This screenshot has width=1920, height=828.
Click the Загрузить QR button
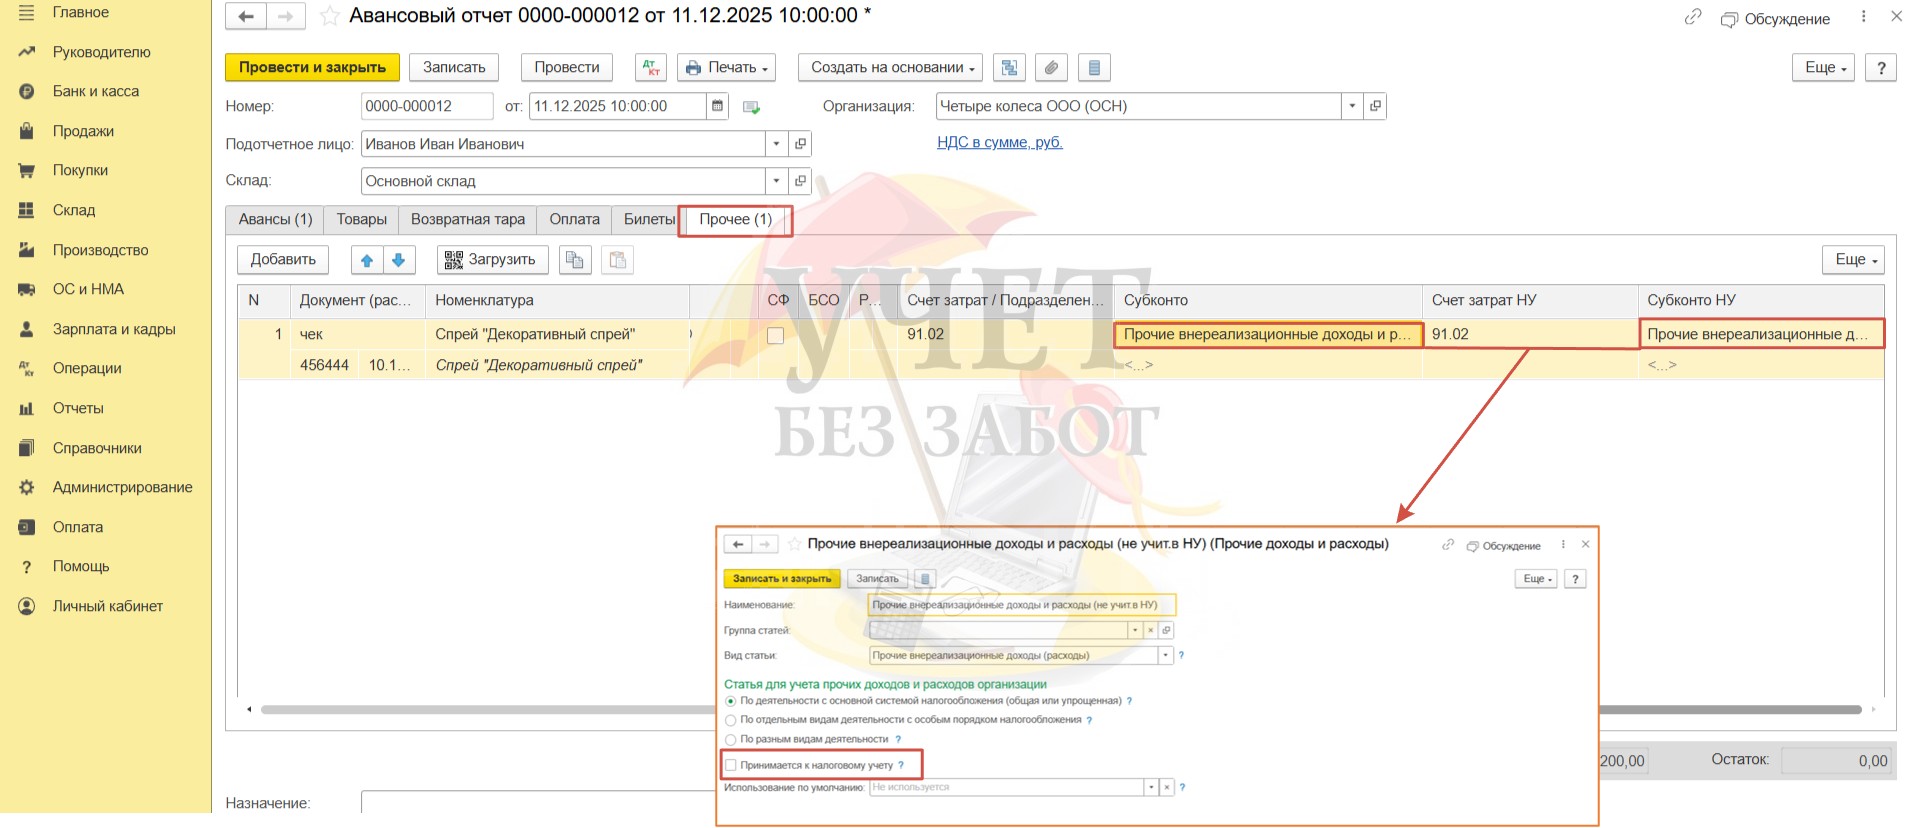pyautogui.click(x=492, y=260)
